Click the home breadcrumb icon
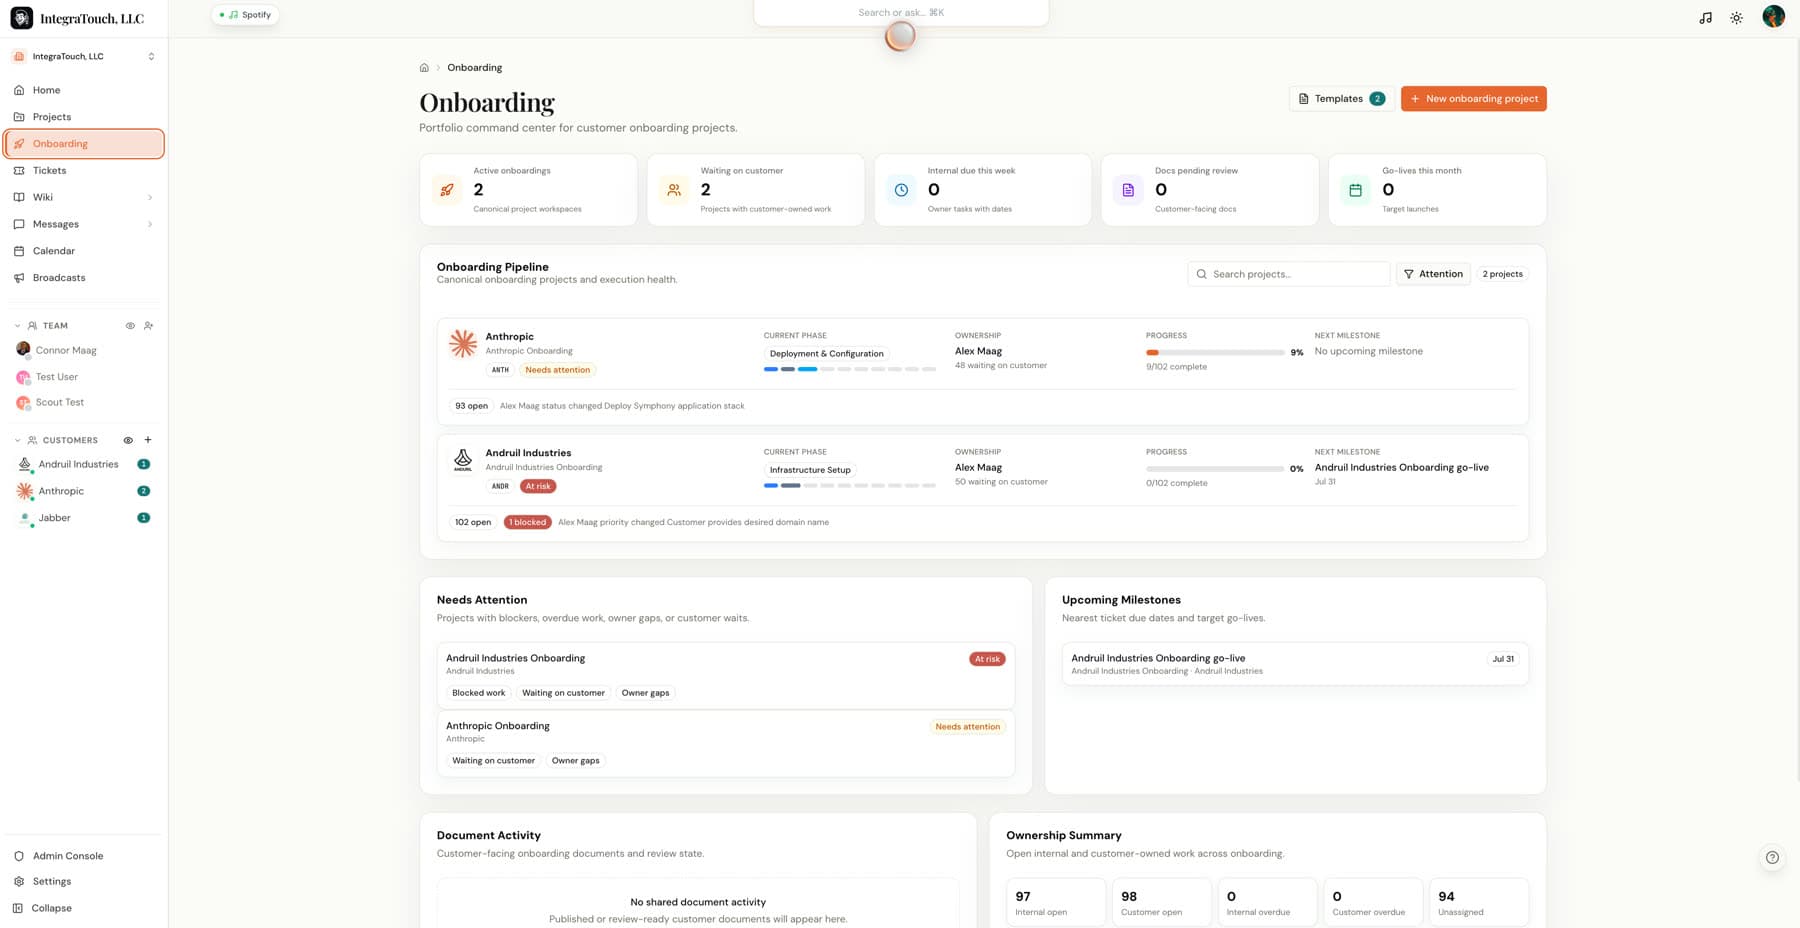 [x=424, y=68]
